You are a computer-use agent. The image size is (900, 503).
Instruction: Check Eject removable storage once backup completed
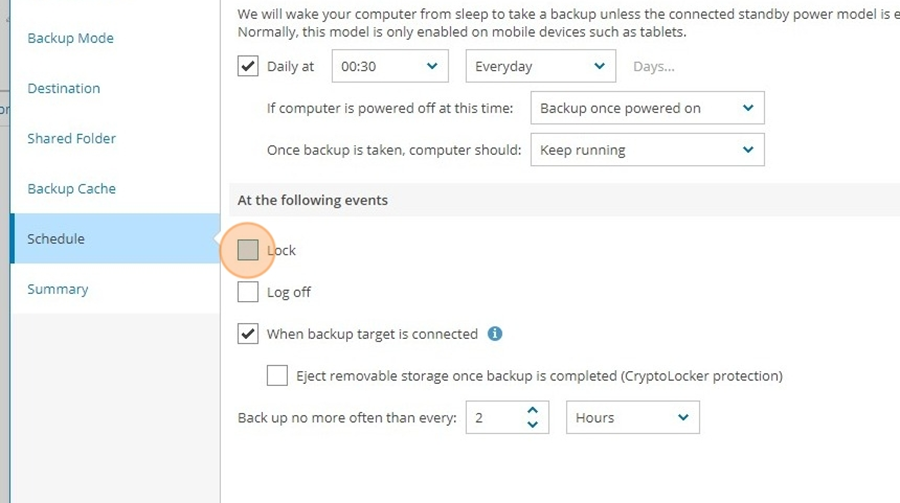pyautogui.click(x=277, y=376)
